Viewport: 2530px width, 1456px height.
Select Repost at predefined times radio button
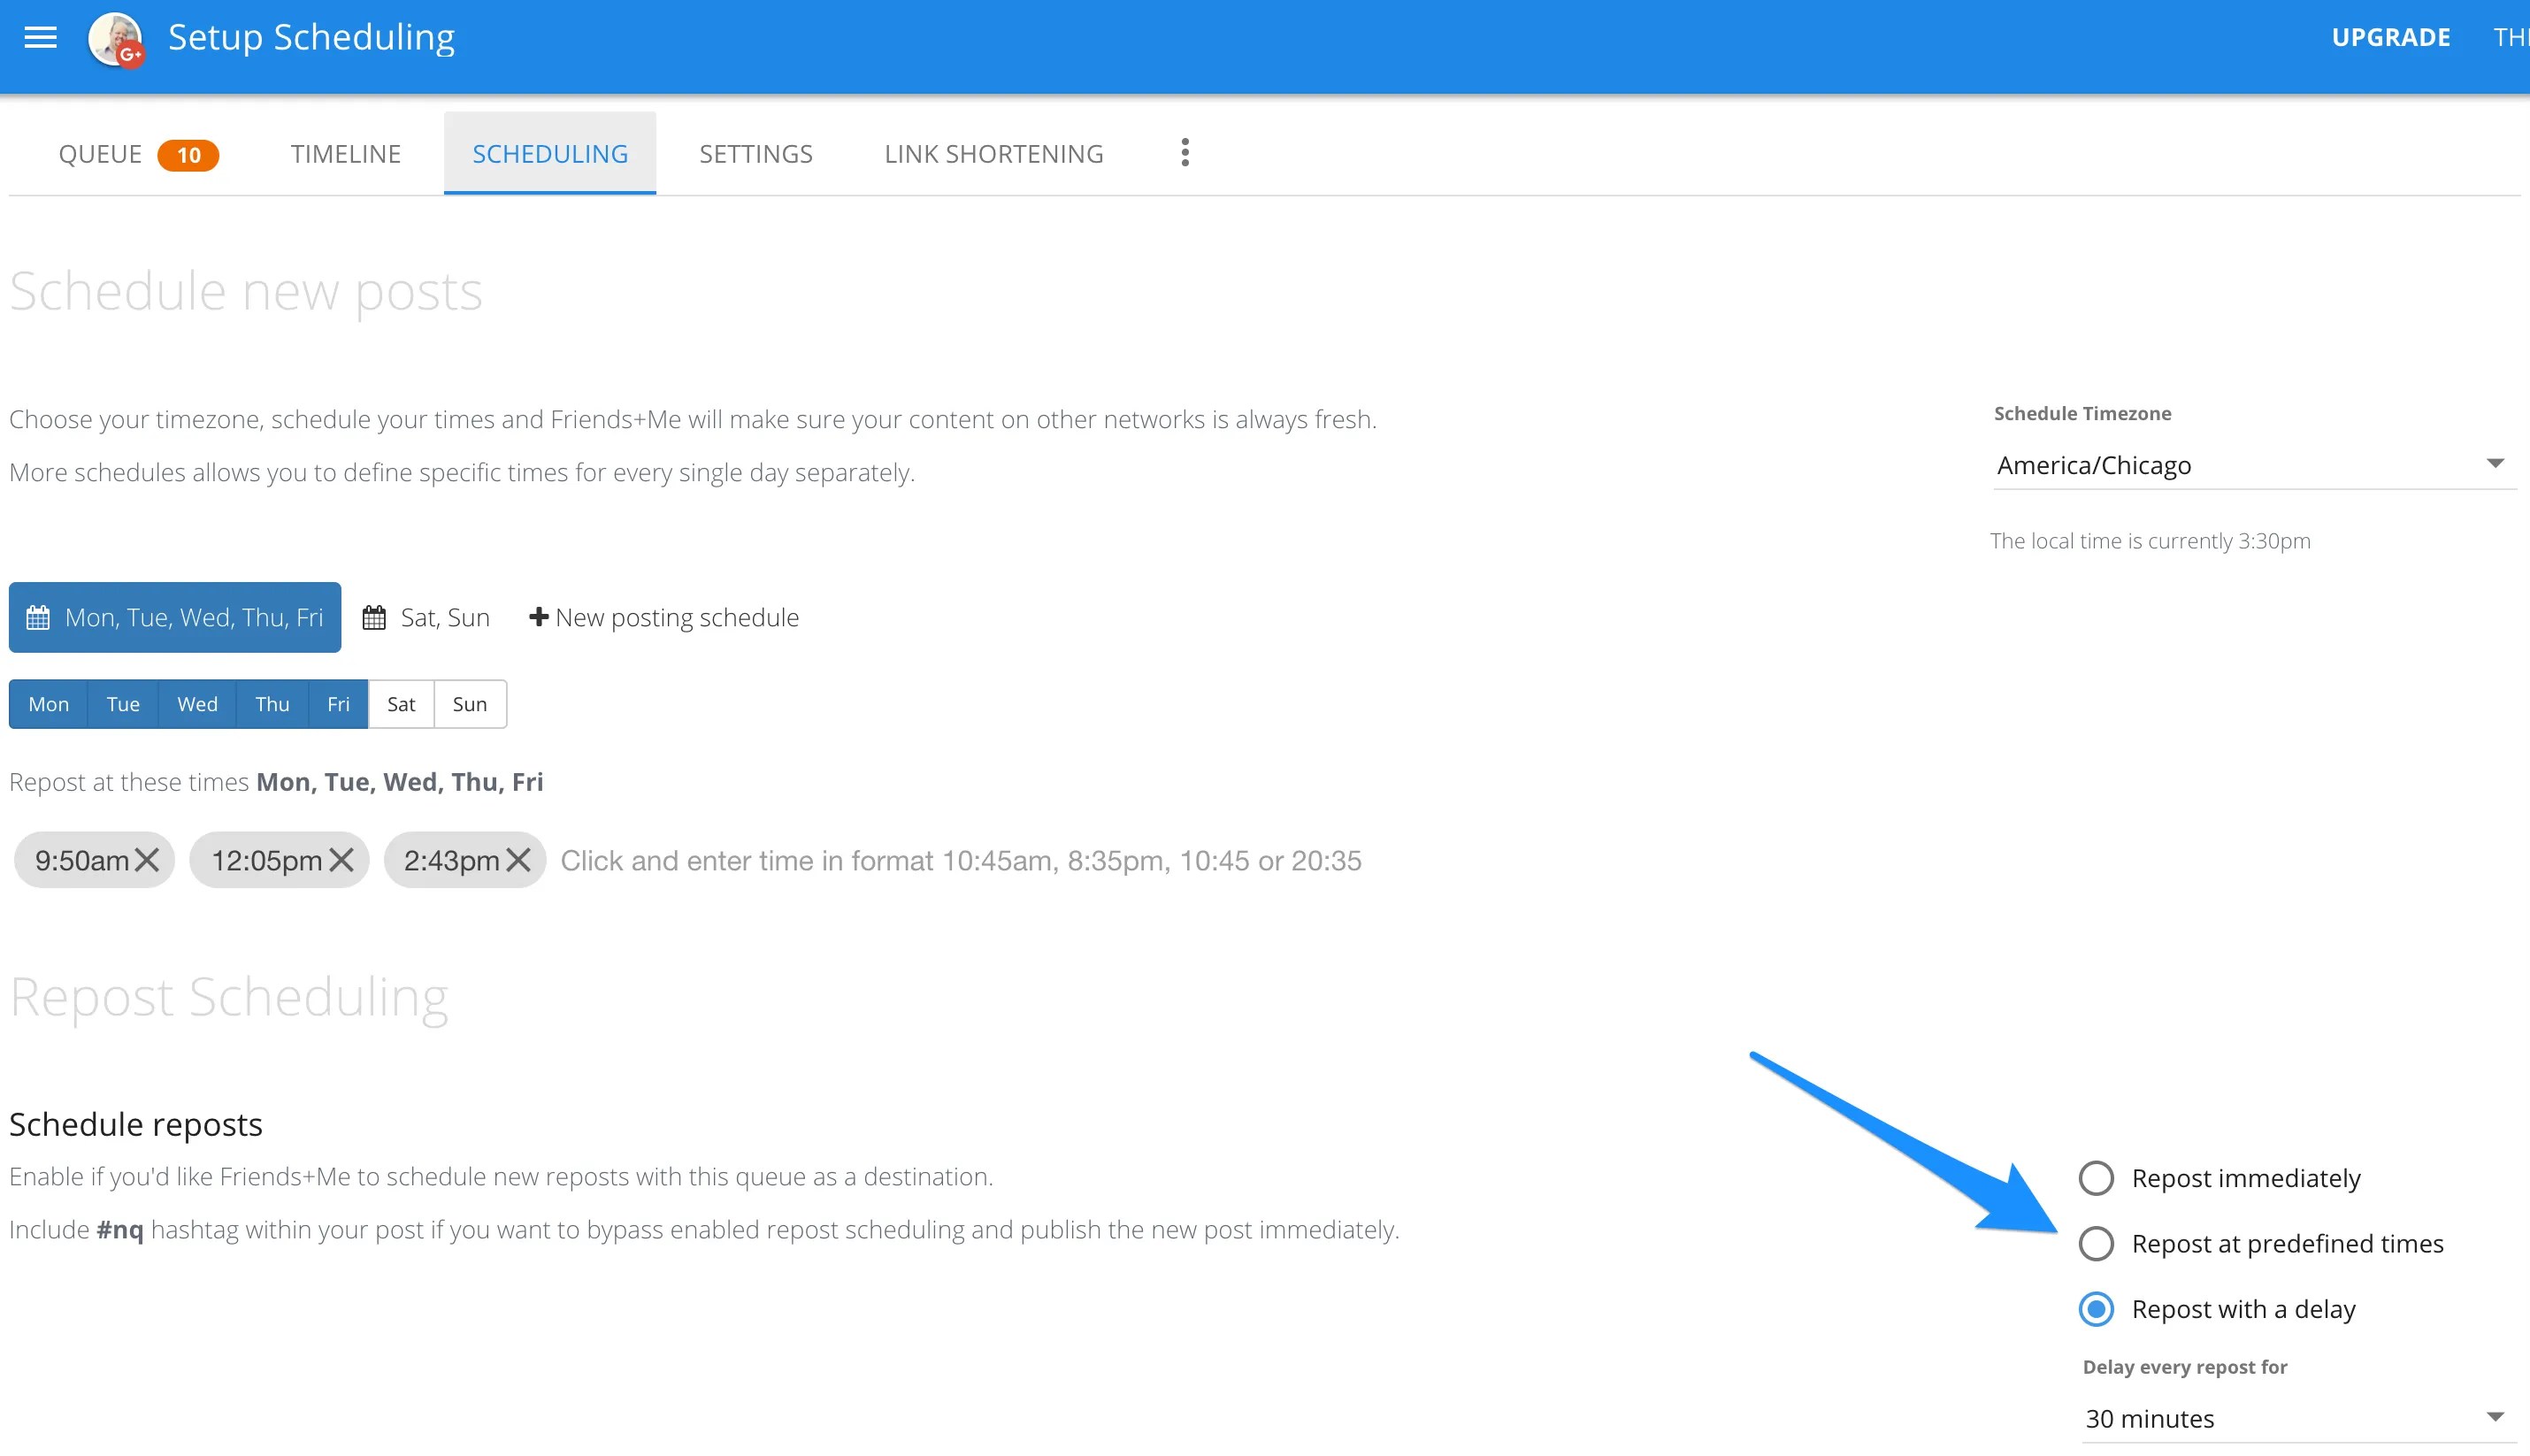2097,1244
